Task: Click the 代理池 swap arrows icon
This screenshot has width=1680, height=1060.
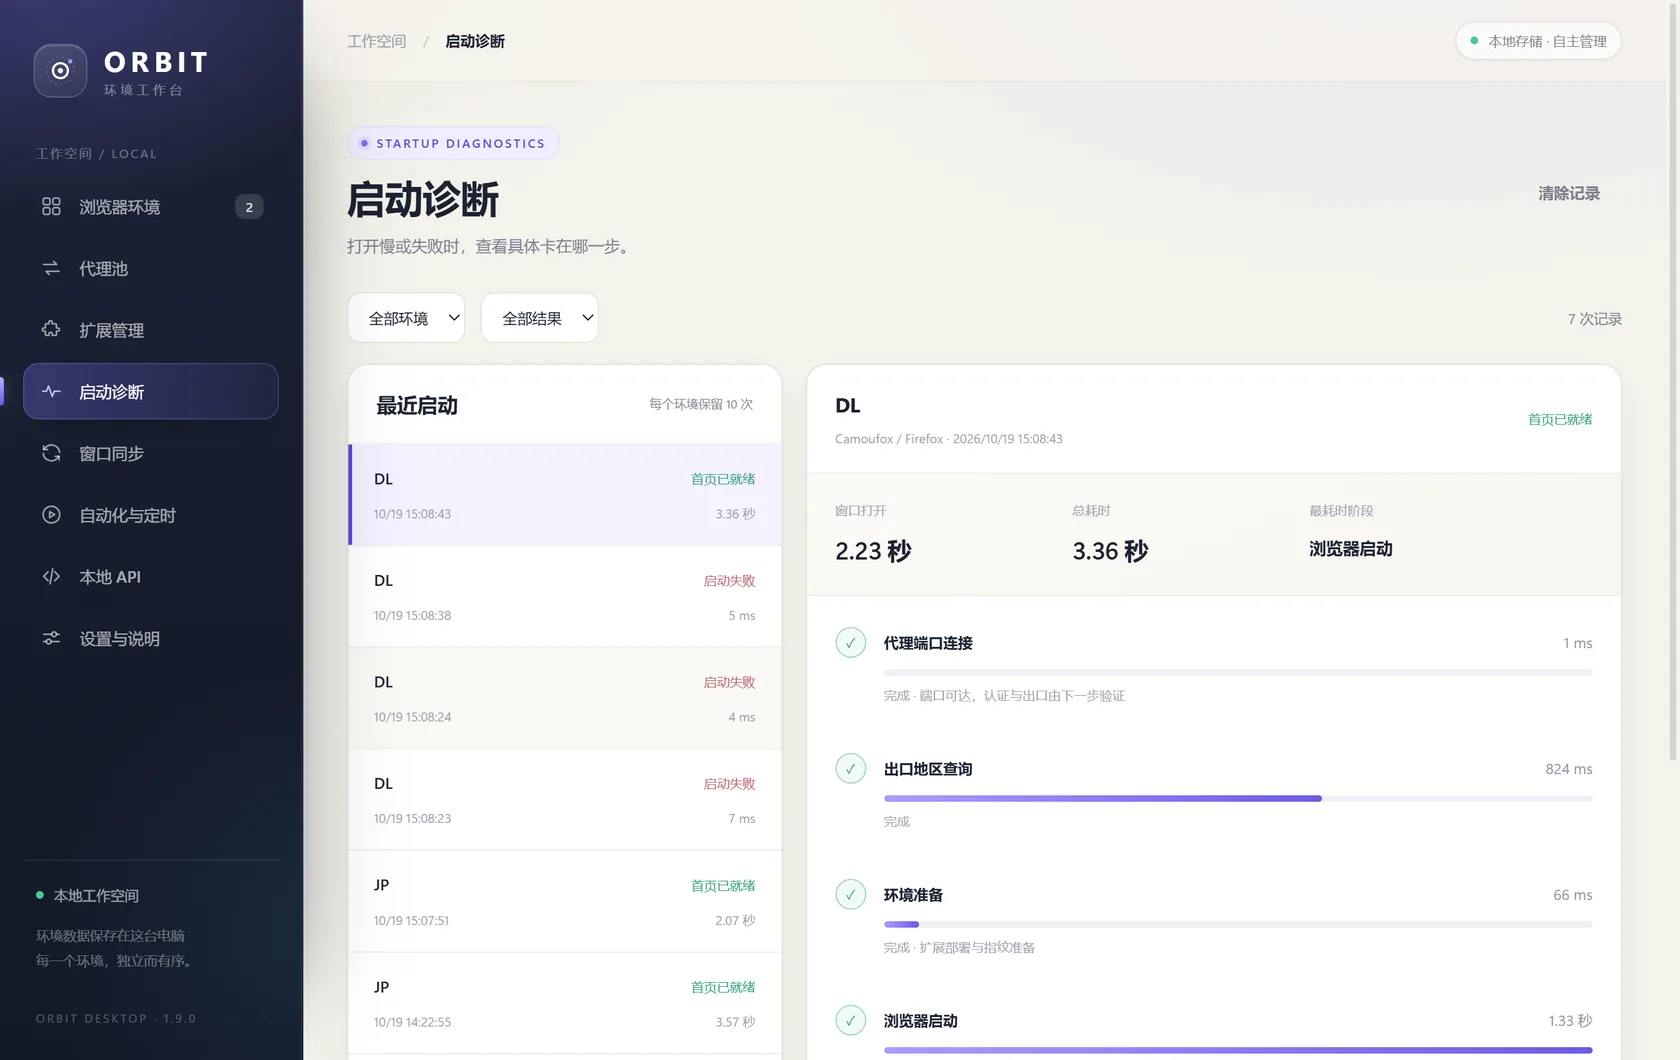Action: click(x=51, y=268)
